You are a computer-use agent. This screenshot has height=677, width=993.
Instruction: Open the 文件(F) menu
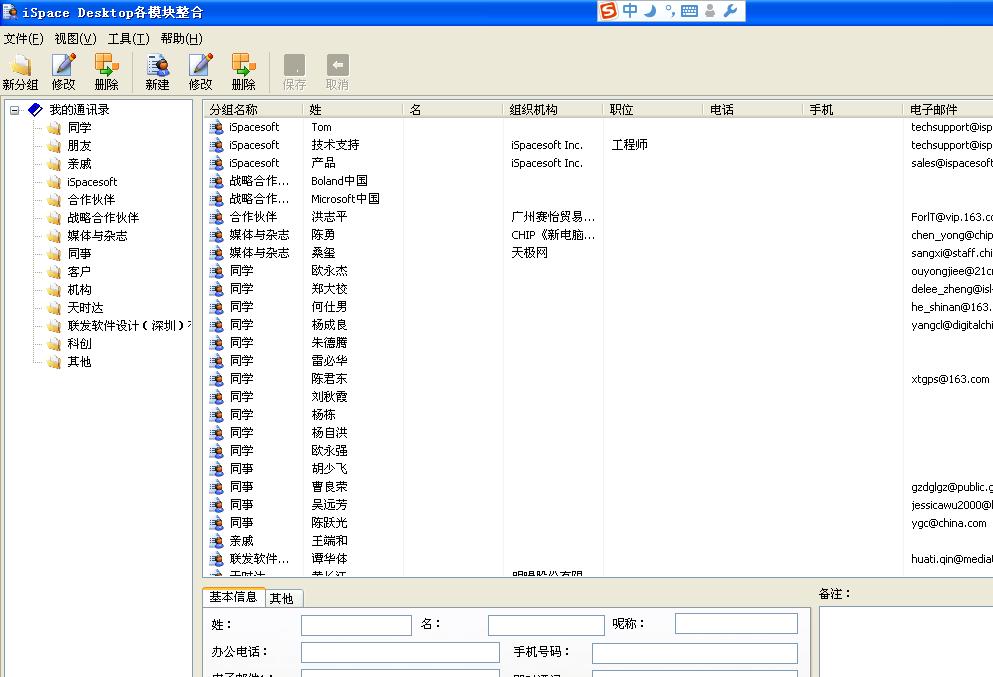coord(23,39)
